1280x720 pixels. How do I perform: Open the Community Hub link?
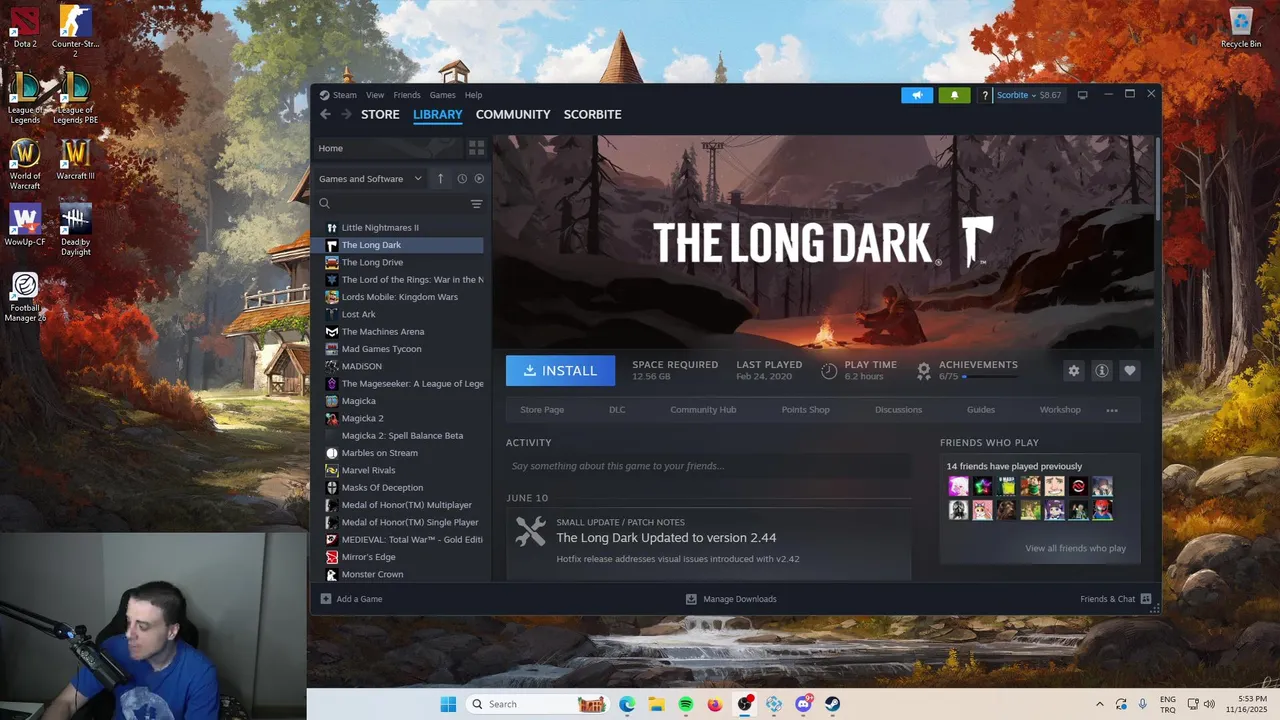click(703, 410)
